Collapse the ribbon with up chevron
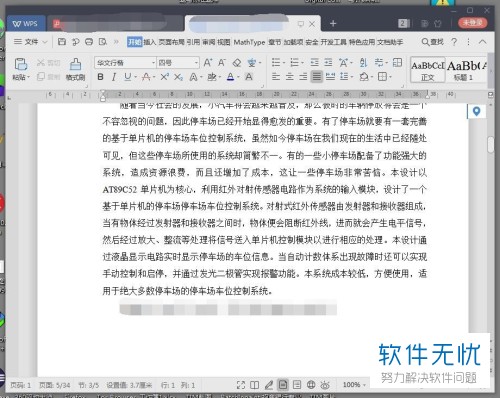The height and width of the screenshot is (398, 500). (x=482, y=42)
